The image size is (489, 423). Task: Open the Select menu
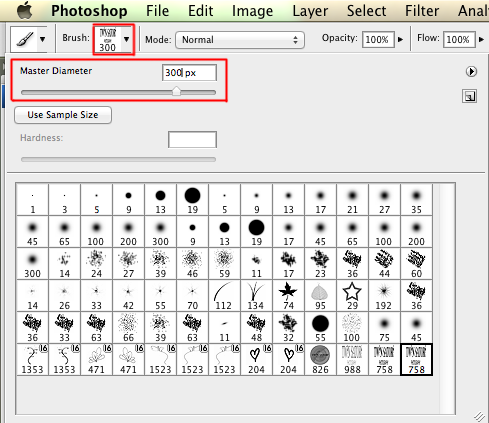tap(366, 11)
